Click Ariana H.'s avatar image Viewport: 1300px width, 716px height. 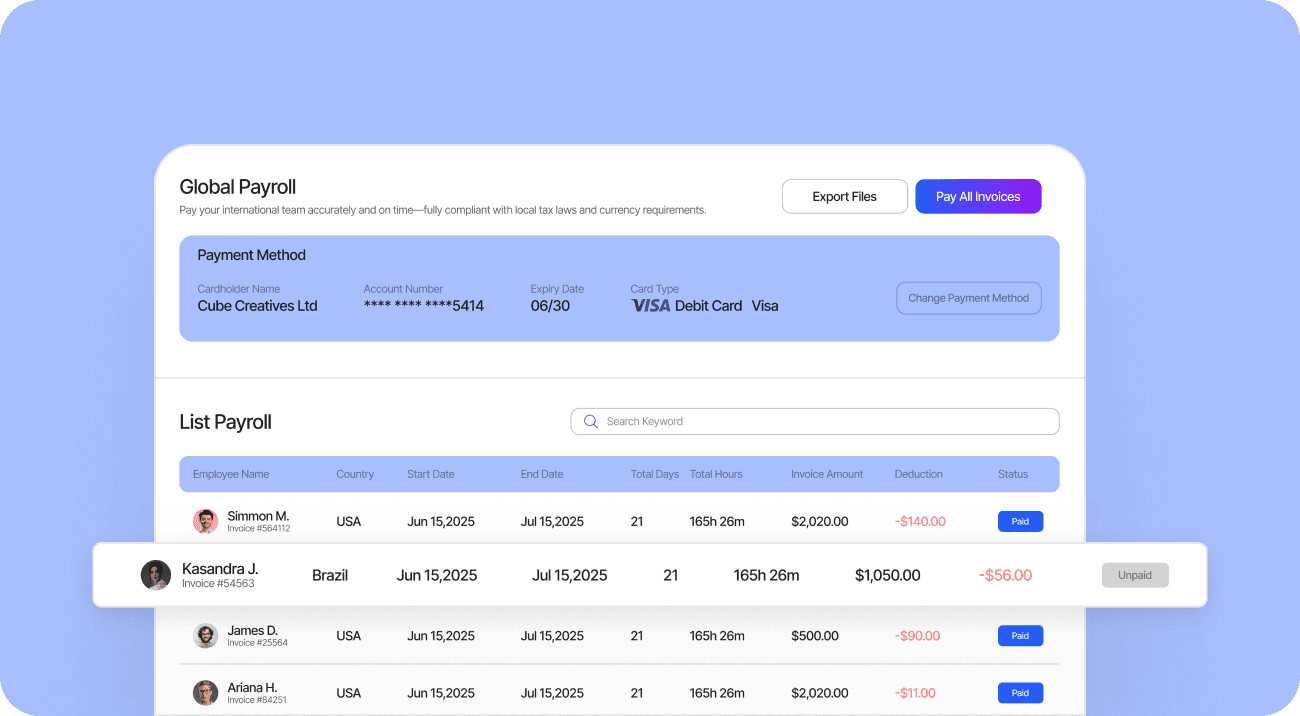click(x=205, y=693)
